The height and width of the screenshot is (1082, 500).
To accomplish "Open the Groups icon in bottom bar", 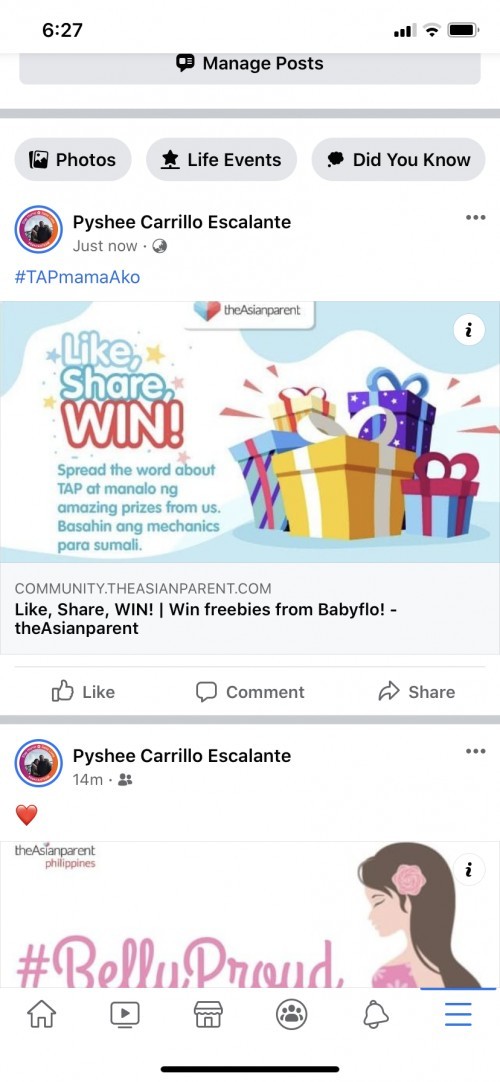I will pos(292,1014).
